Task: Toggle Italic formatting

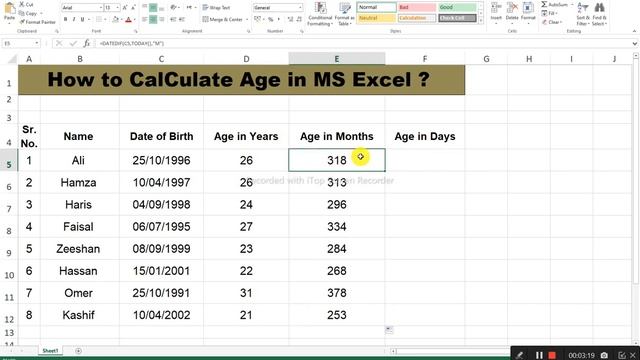Action: (74, 20)
